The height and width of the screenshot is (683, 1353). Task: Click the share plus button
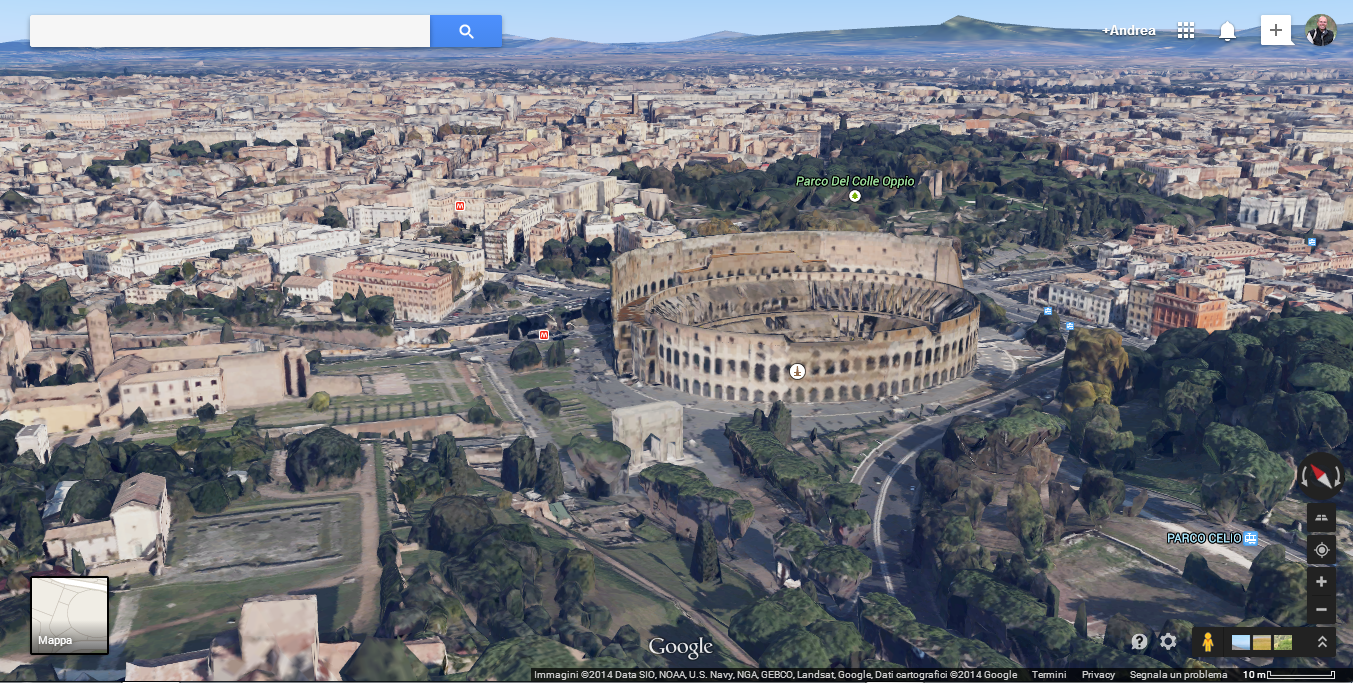[x=1275, y=30]
